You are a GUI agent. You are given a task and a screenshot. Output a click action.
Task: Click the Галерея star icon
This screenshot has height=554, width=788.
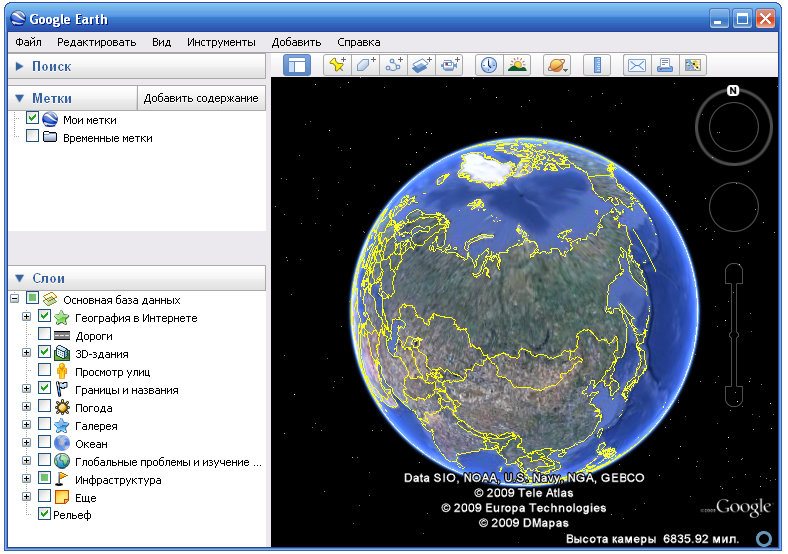tap(62, 425)
